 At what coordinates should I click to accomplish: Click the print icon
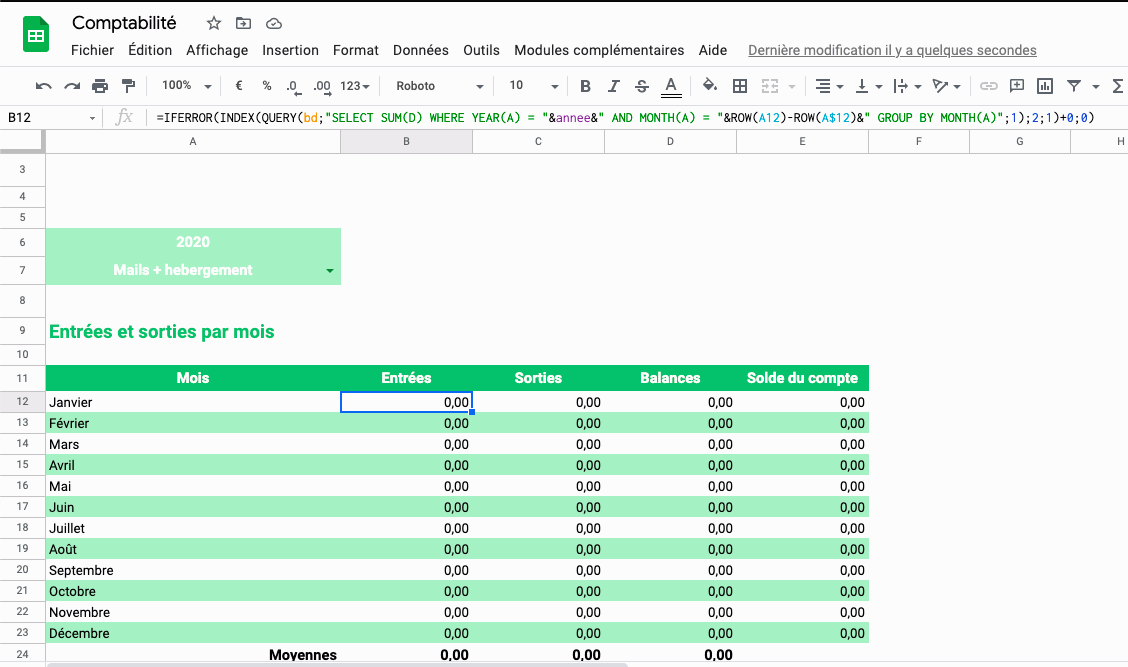click(100, 86)
